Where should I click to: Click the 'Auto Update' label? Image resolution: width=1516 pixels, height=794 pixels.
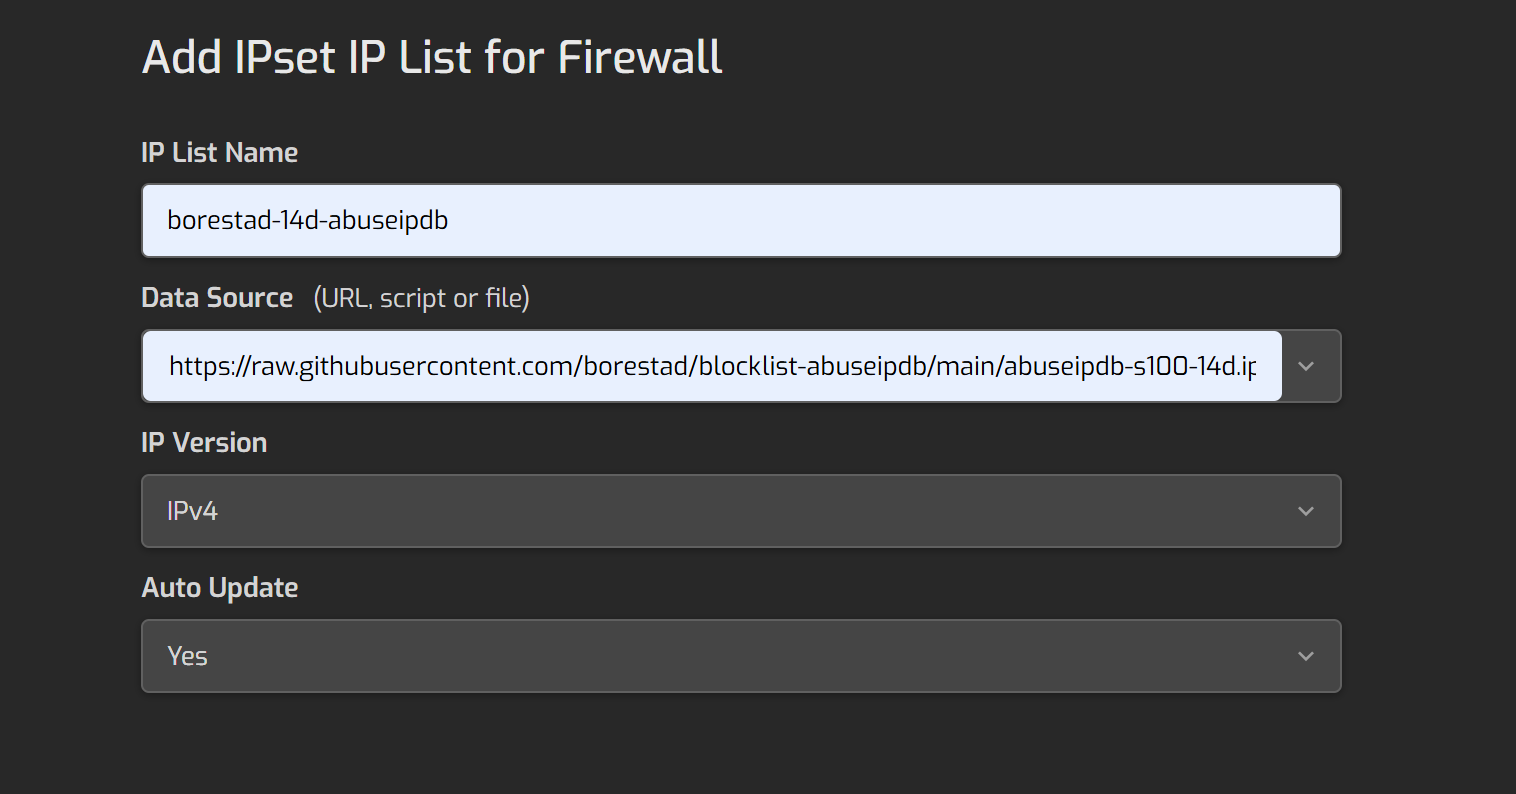pyautogui.click(x=220, y=587)
